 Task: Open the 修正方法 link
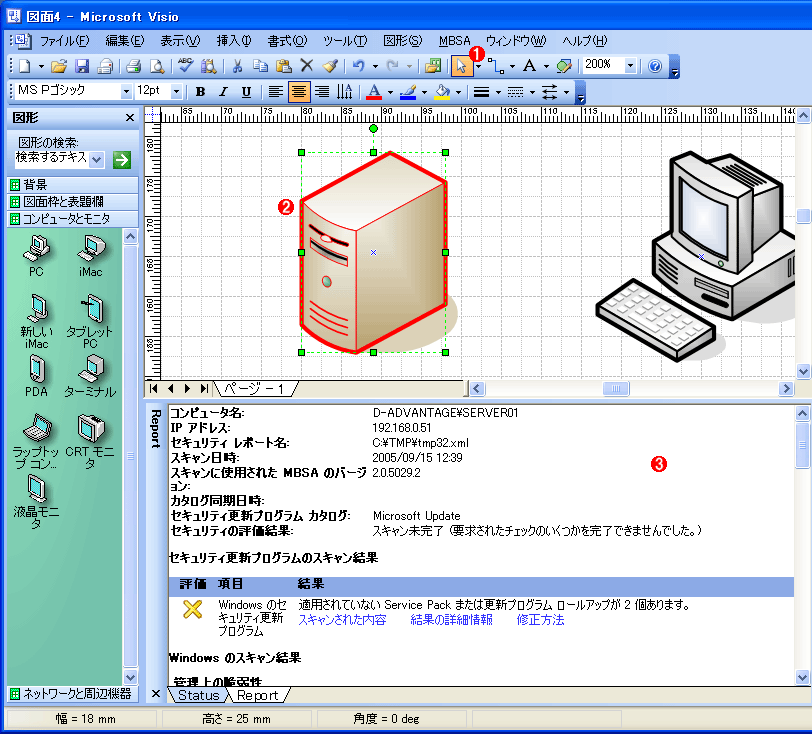click(540, 620)
